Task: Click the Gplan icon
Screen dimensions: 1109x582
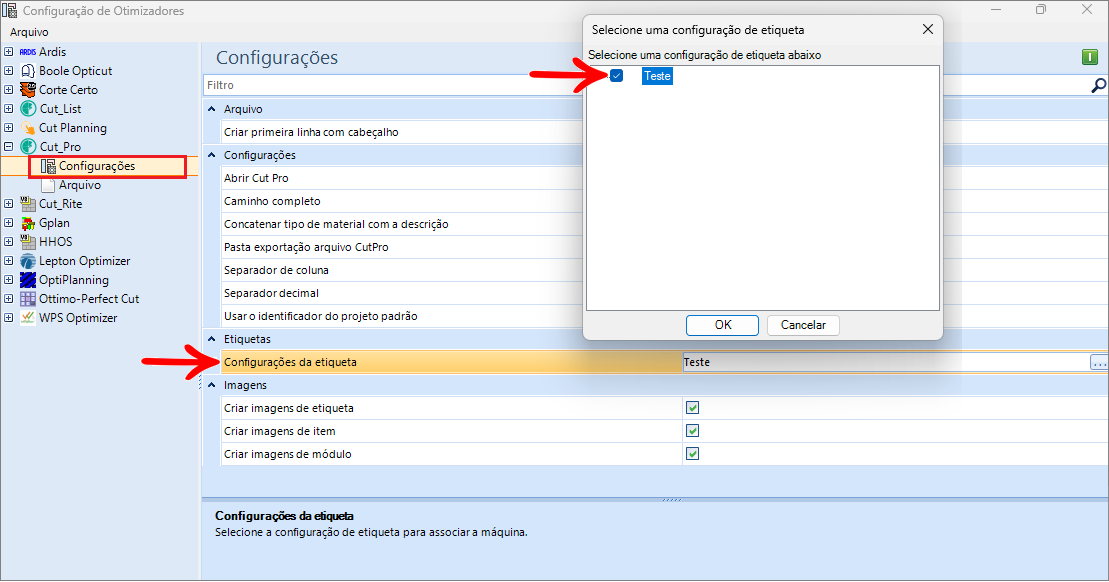Action: click(x=28, y=223)
